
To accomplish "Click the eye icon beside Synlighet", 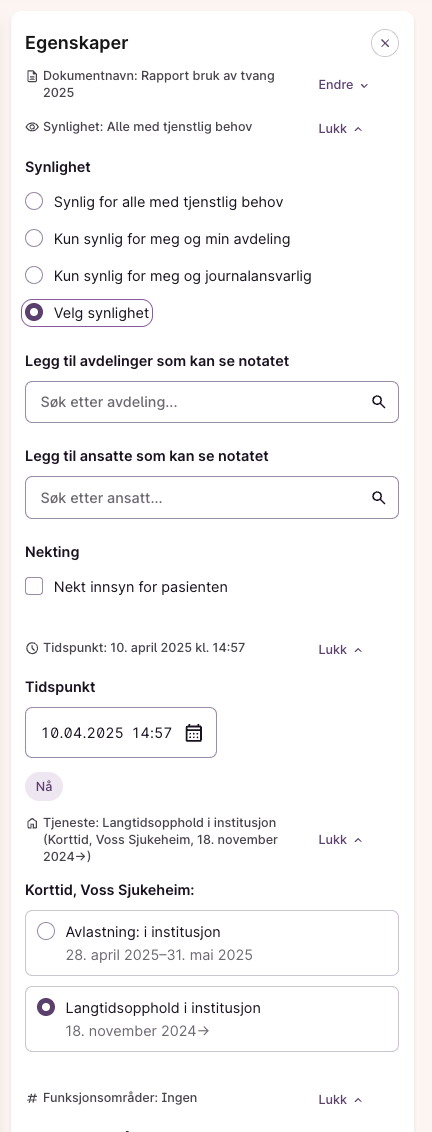I will pyautogui.click(x=32, y=127).
